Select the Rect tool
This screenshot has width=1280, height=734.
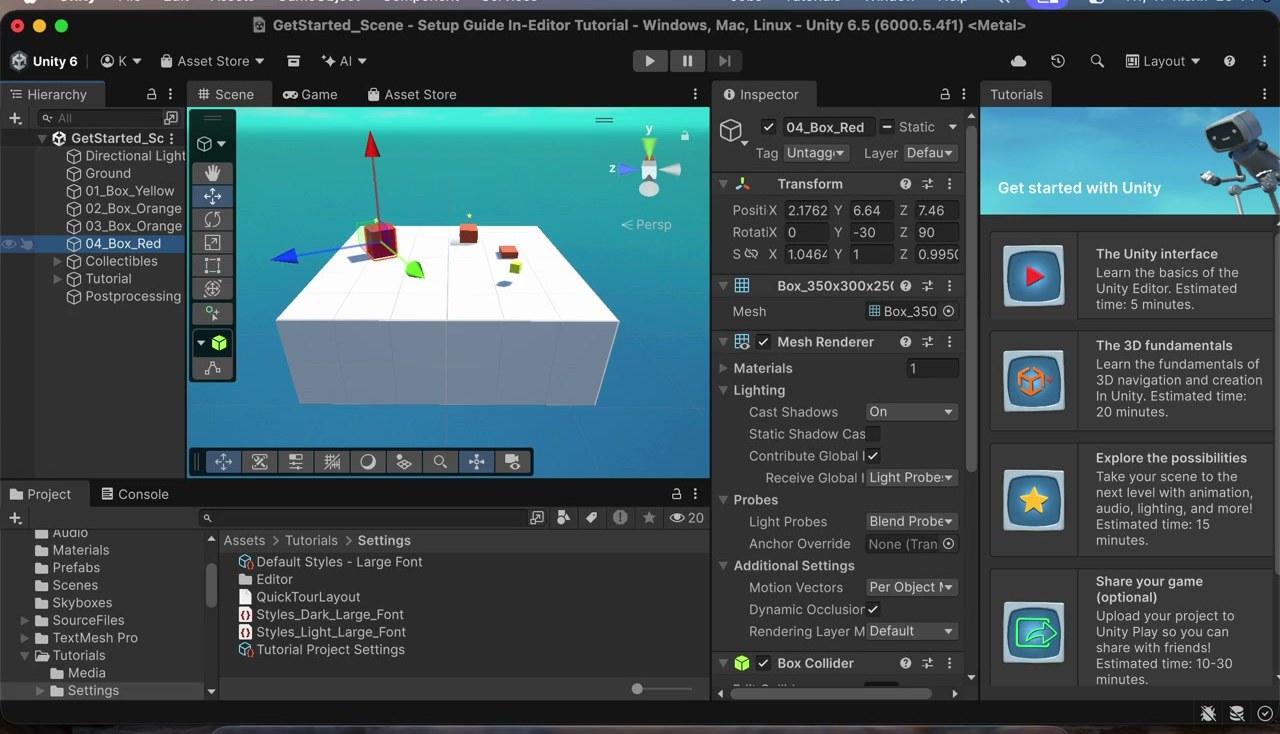click(x=212, y=265)
